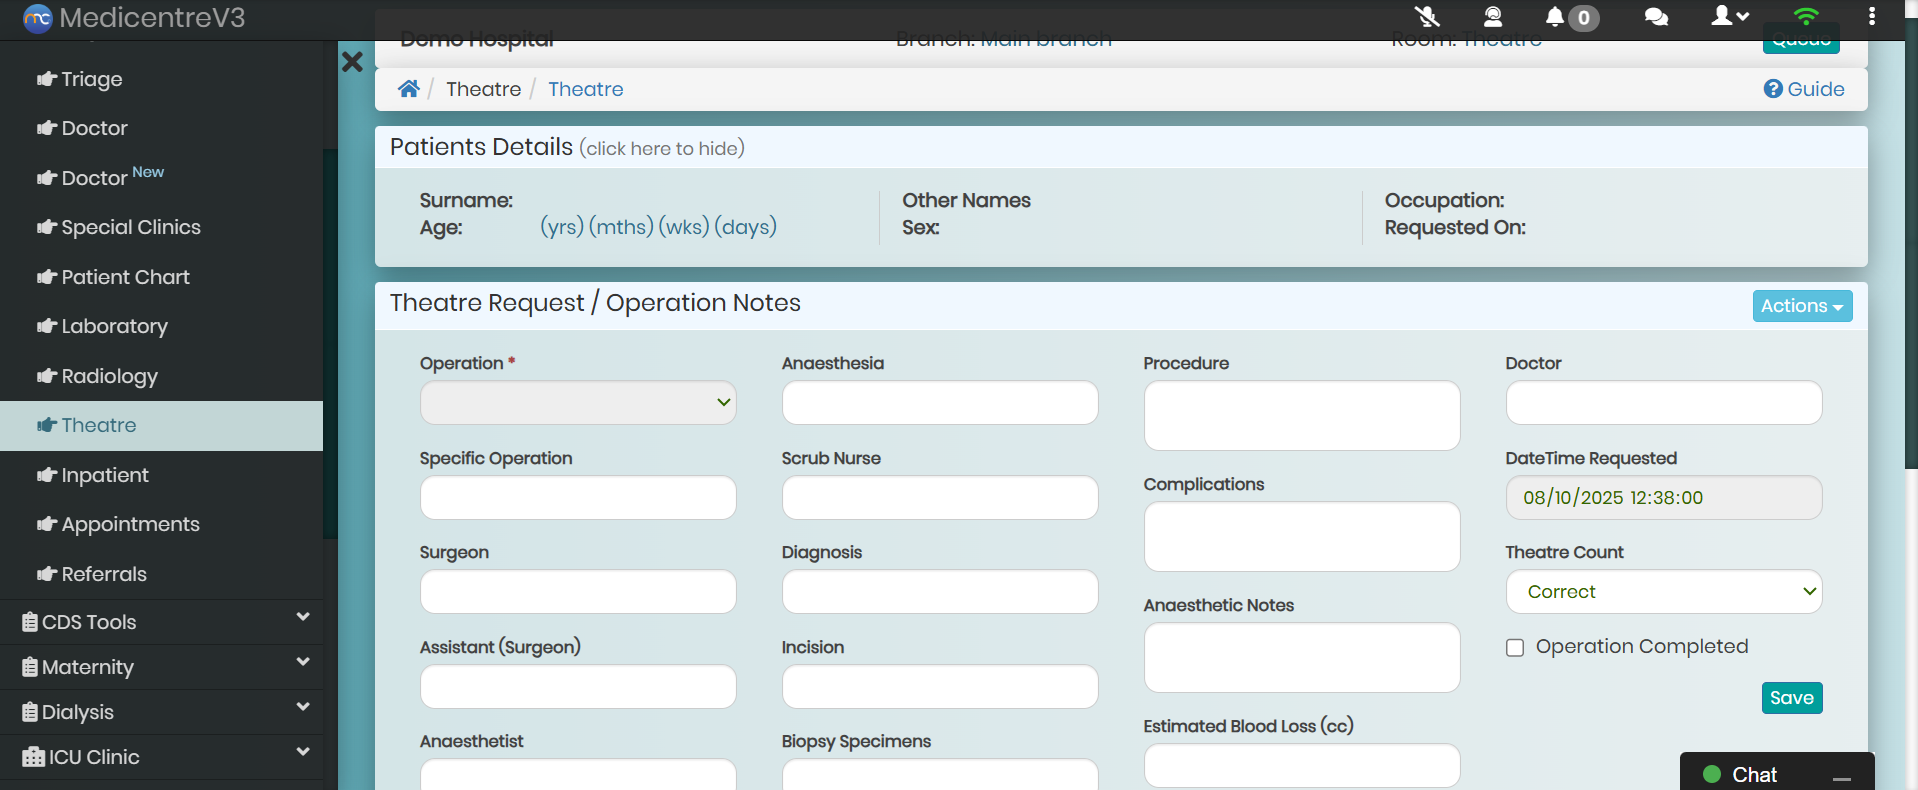This screenshot has height=790, width=1918.
Task: Open the user account dropdown
Action: click(1729, 17)
